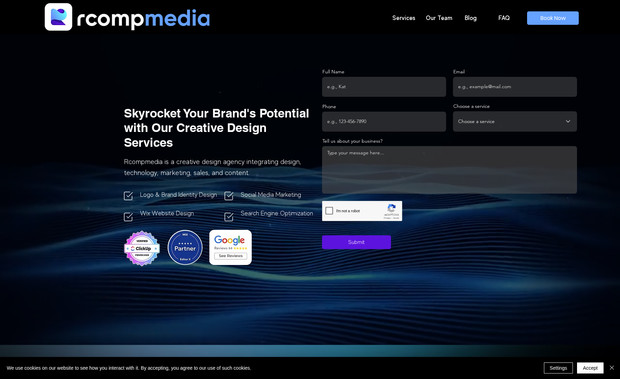Click the checkmark icon beside Search Engine Optimization
Image resolution: width=620 pixels, height=379 pixels.
229,217
